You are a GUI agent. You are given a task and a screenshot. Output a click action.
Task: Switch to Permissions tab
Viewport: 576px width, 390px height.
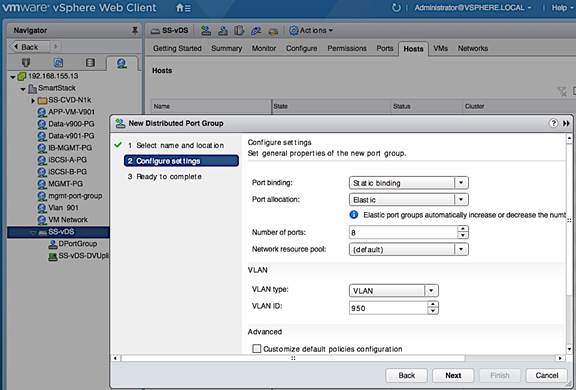click(x=347, y=48)
